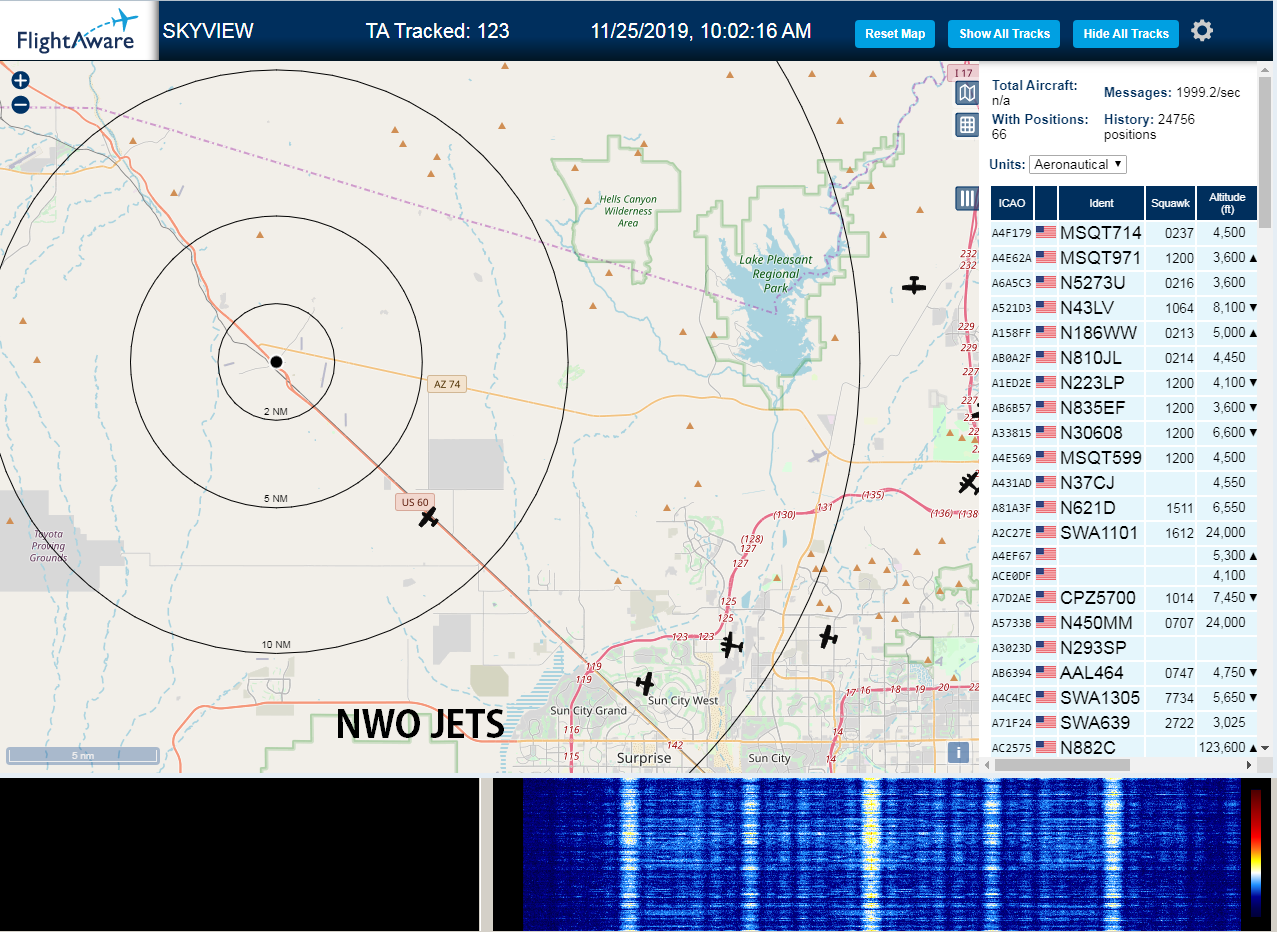Select aircraft row N450MM
Screen dimensions: 1277x933
(1123, 623)
